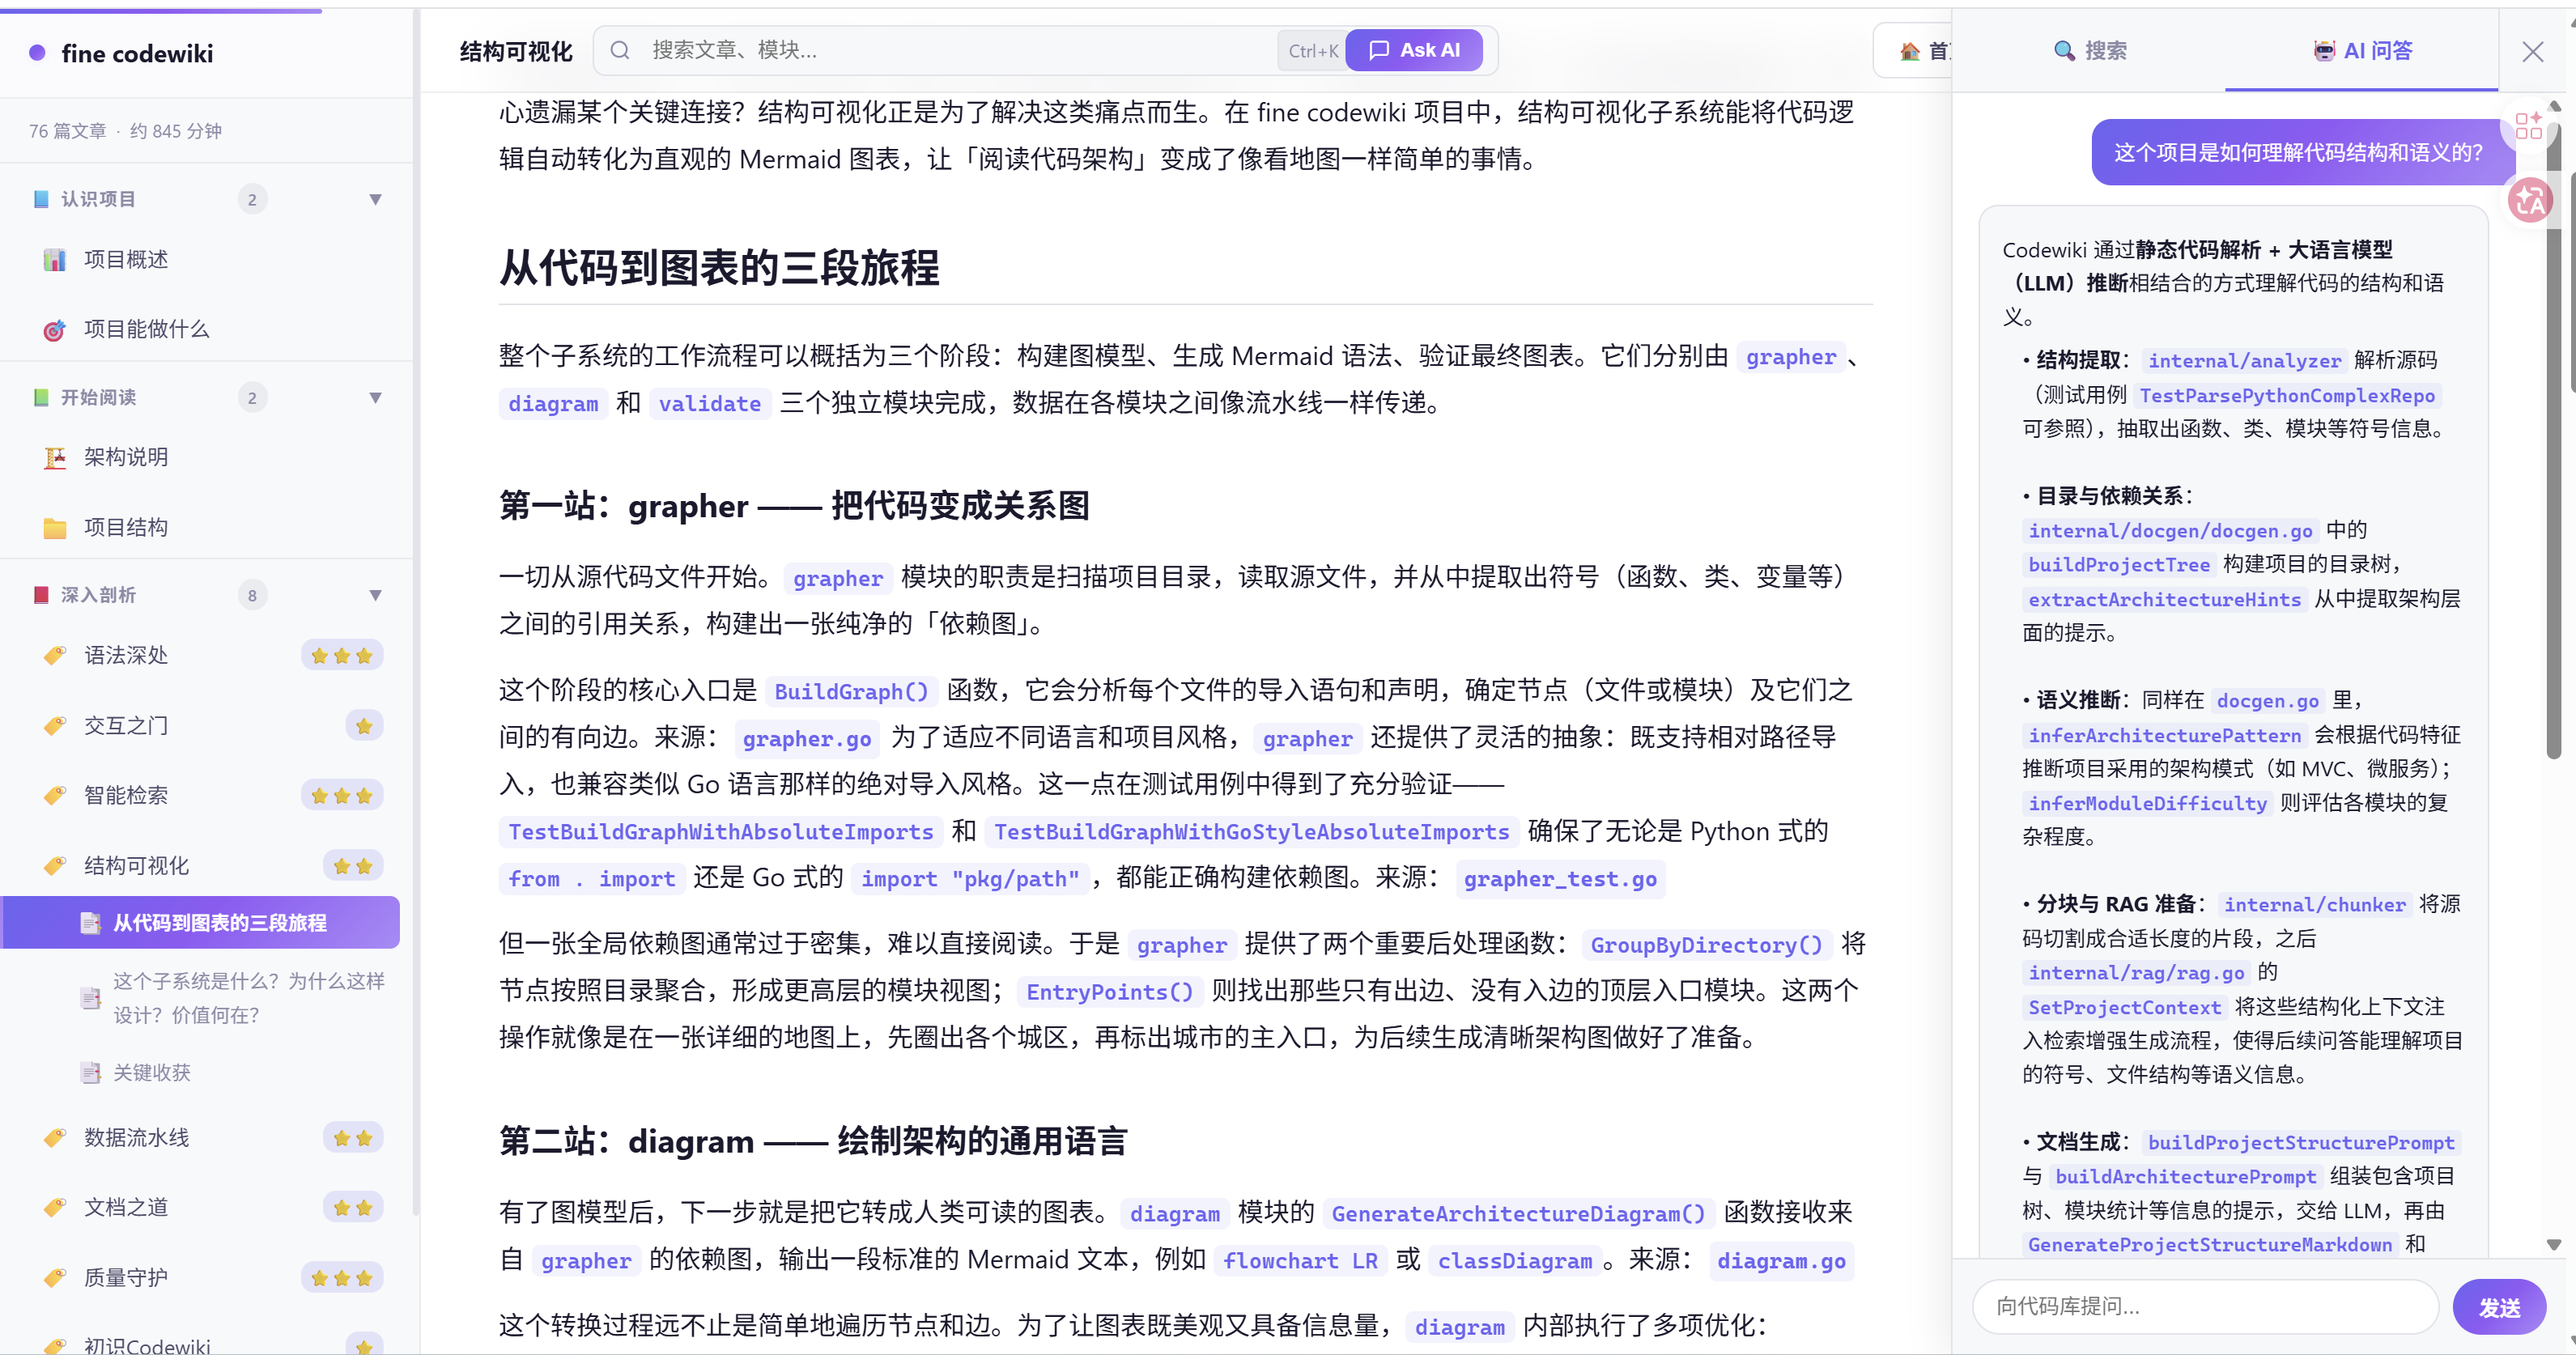Click the one-star rating on 交互之门
Image resolution: width=2576 pixels, height=1355 pixels.
364,726
